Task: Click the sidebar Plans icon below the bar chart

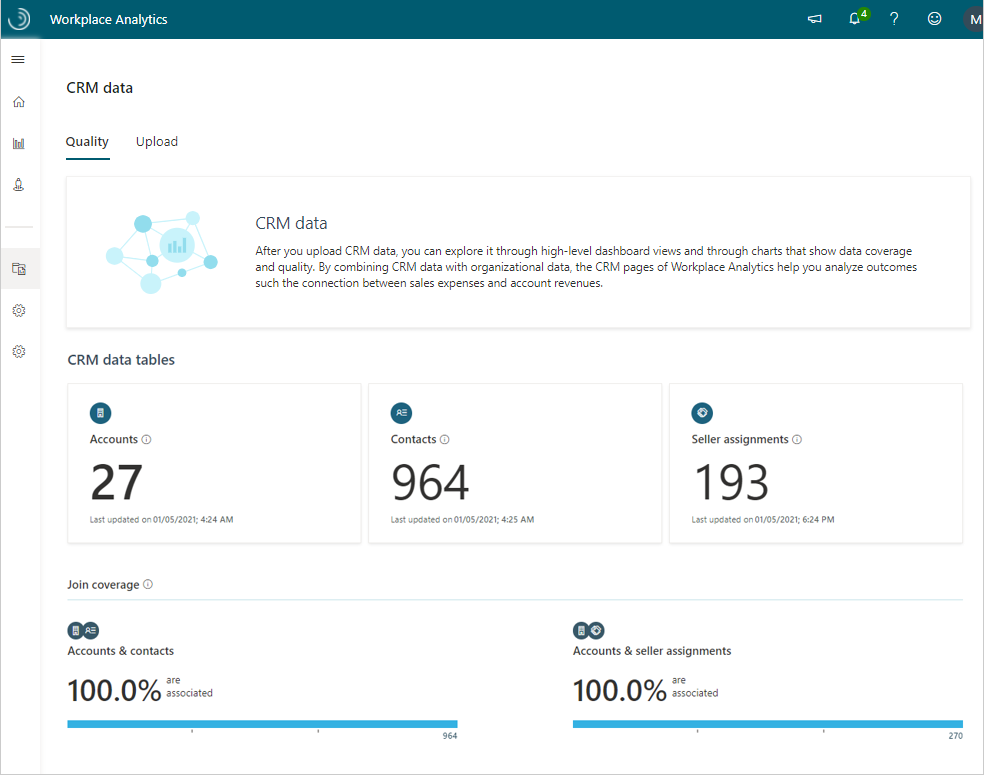Action: pyautogui.click(x=19, y=184)
